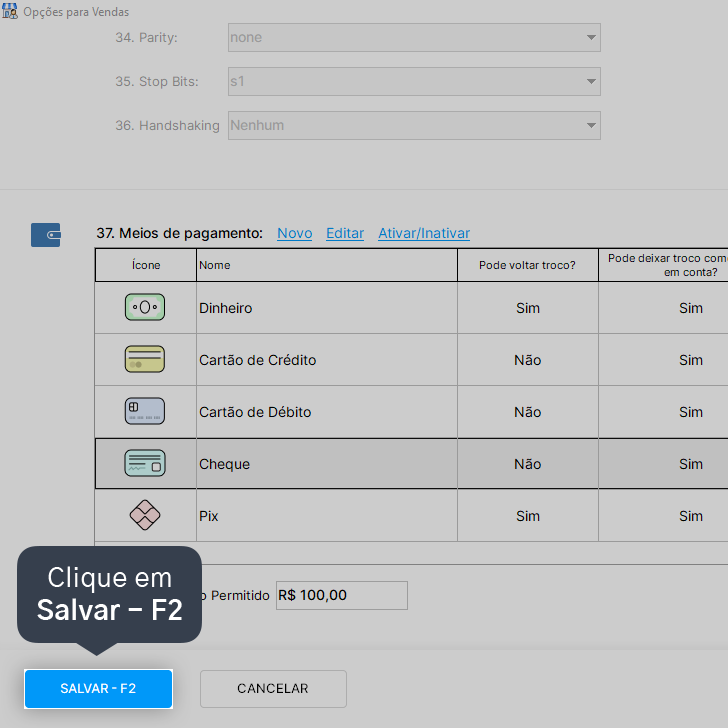Screen dimensions: 728x728
Task: Click the blue wallet icon
Action: (x=46, y=235)
